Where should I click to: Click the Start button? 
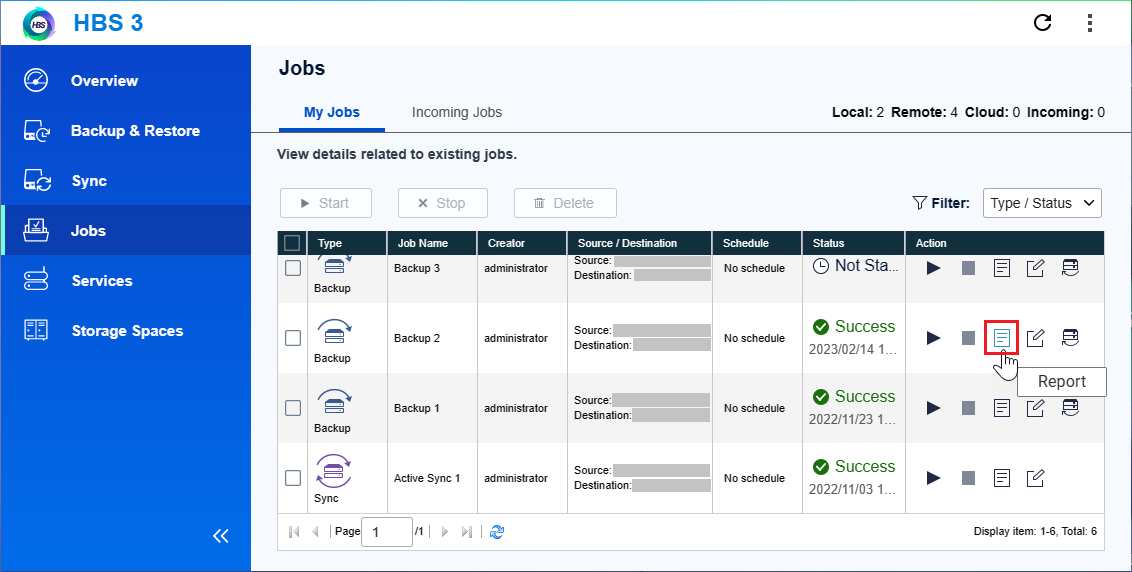point(326,203)
